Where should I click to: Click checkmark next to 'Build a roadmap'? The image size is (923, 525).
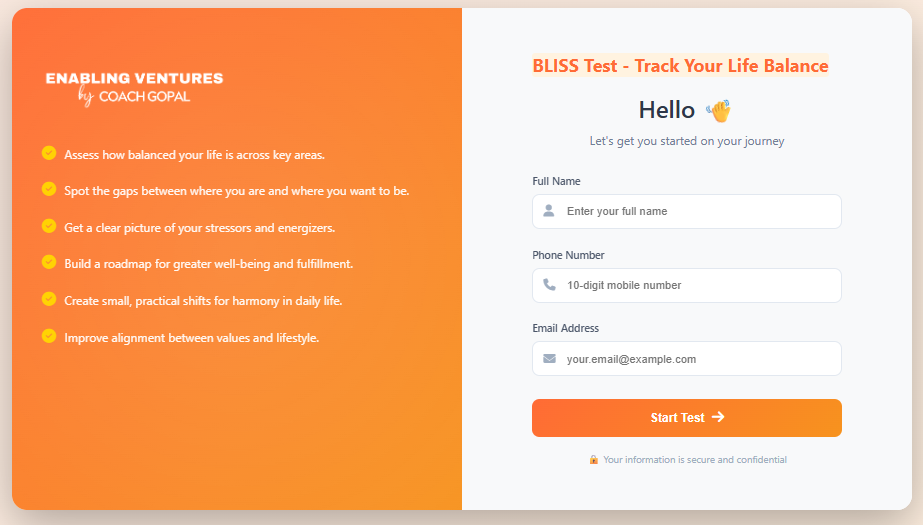(x=49, y=262)
